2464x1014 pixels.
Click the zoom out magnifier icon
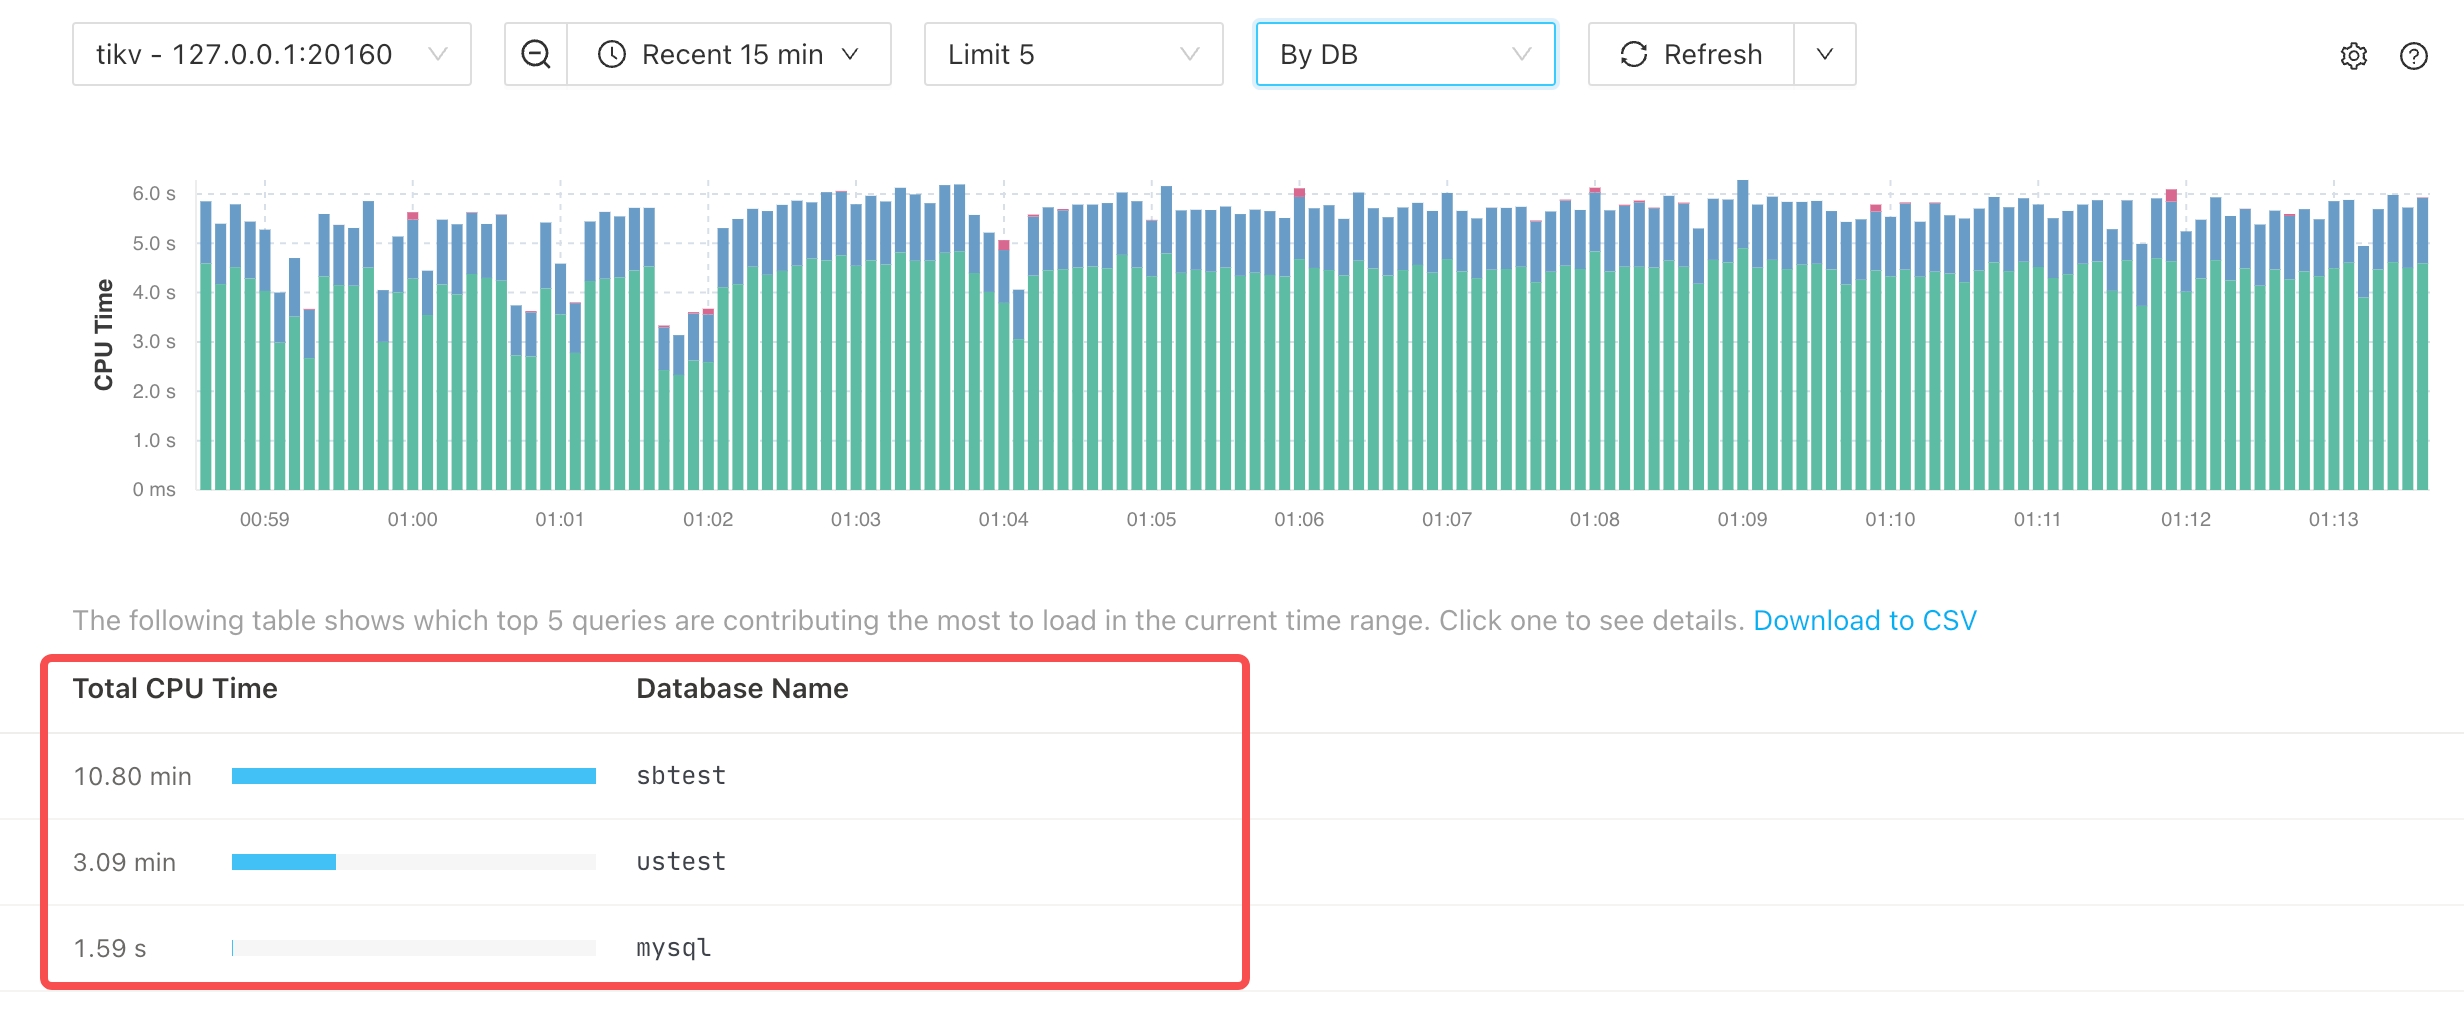pos(536,54)
